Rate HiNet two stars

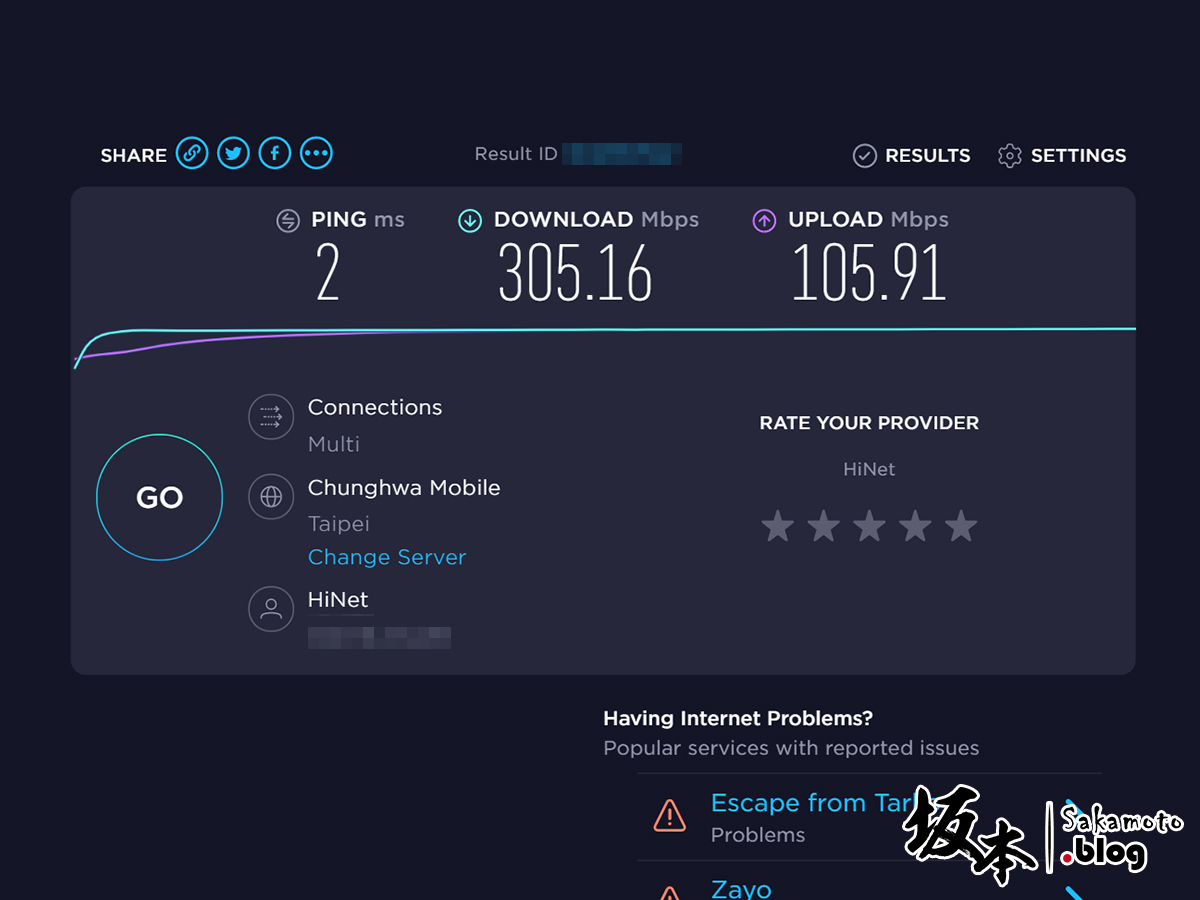(823, 525)
